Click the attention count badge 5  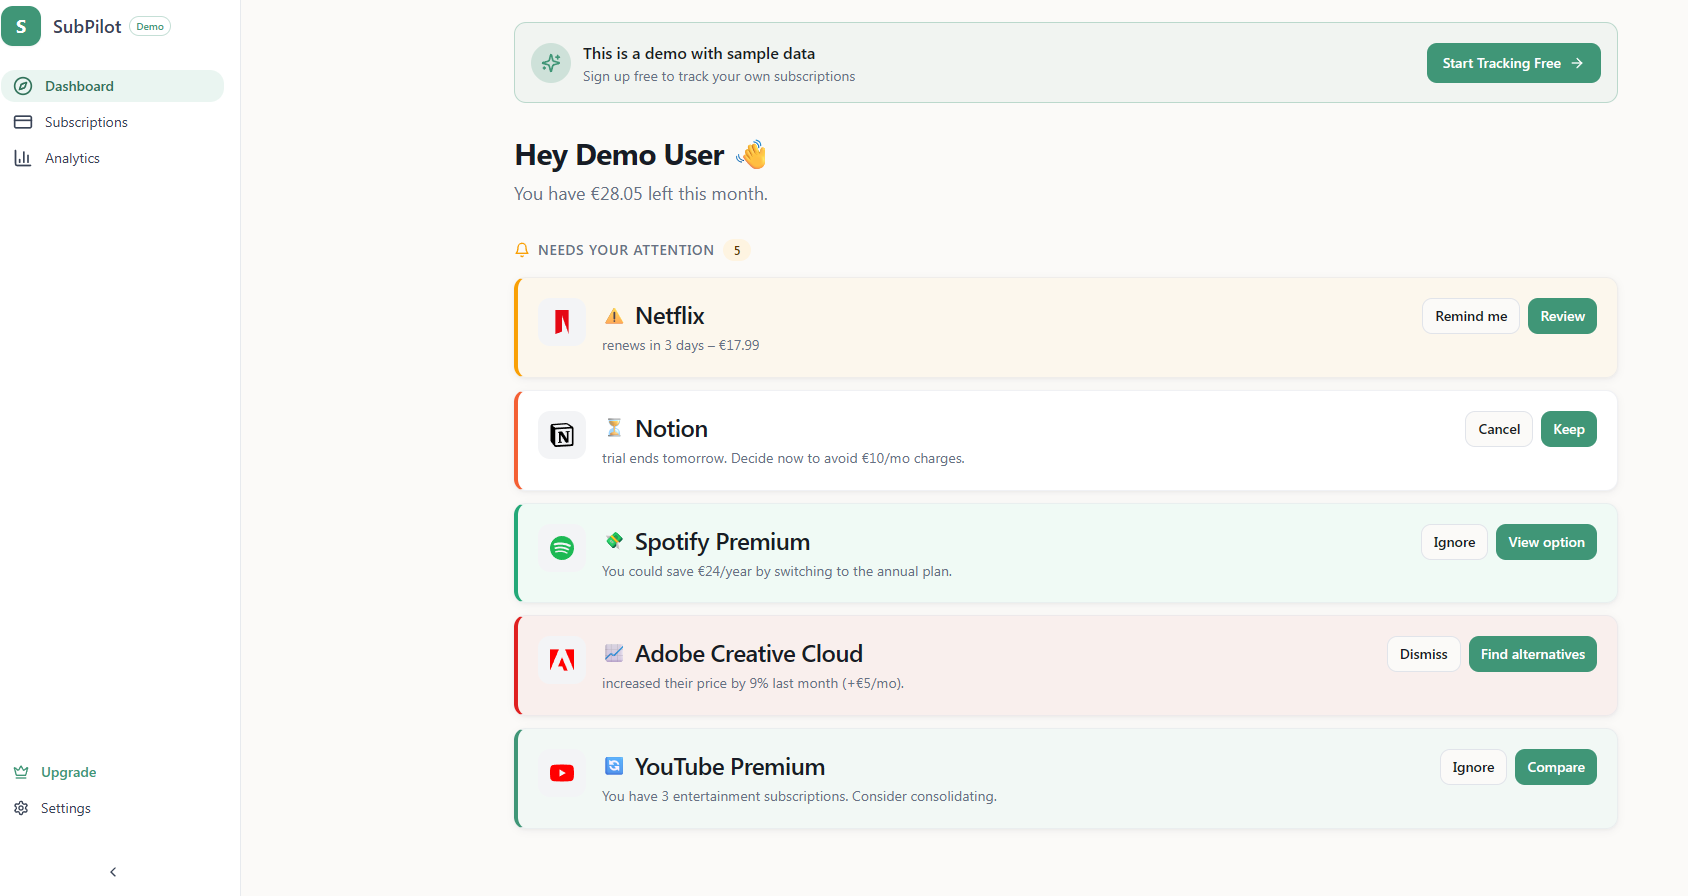point(737,250)
